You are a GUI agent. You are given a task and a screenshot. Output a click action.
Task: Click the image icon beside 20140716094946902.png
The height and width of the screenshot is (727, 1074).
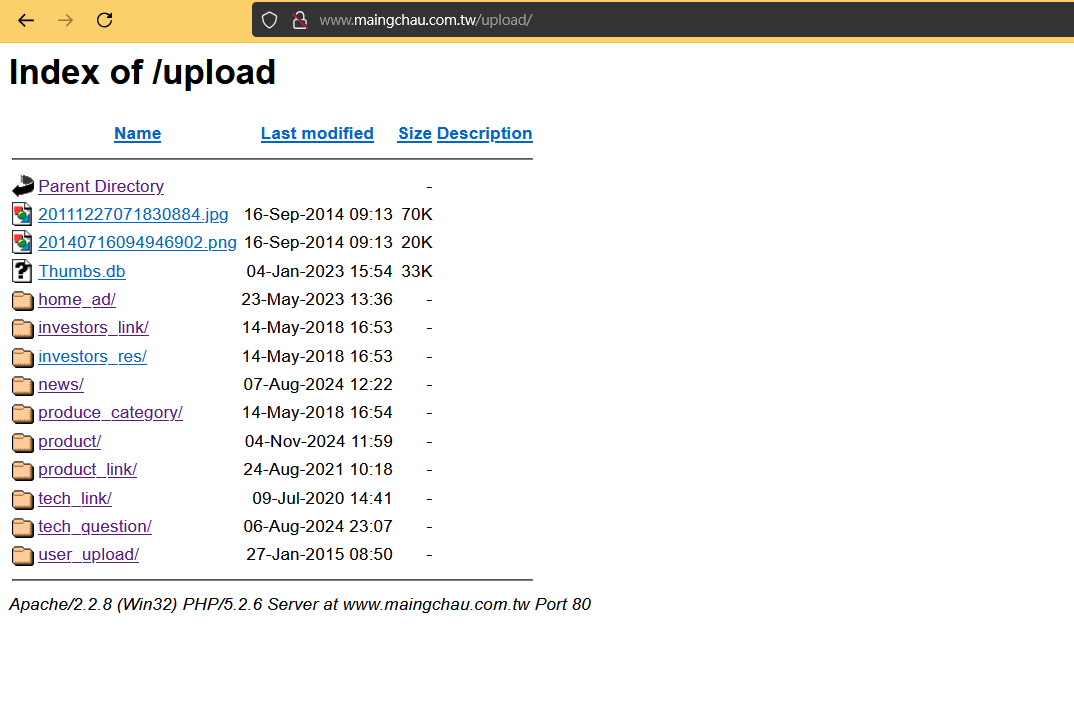coord(22,243)
